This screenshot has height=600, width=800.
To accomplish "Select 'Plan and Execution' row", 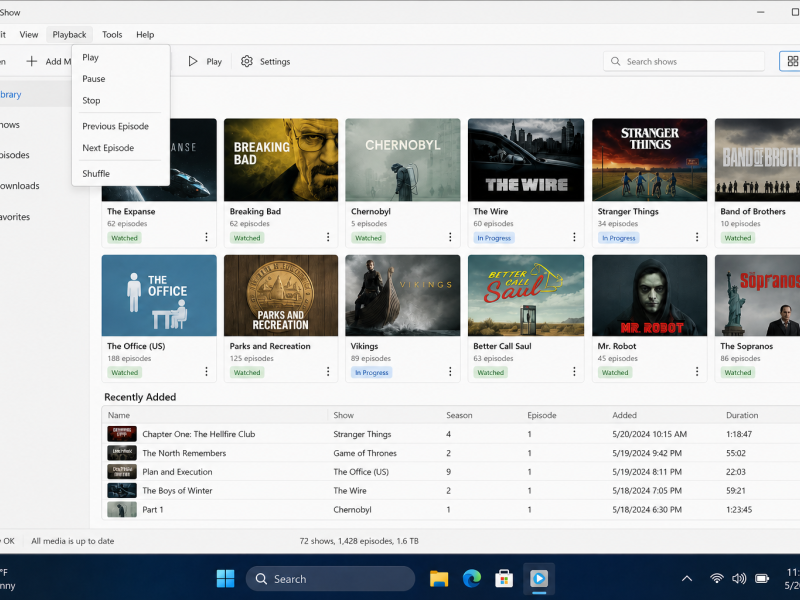I will point(451,472).
